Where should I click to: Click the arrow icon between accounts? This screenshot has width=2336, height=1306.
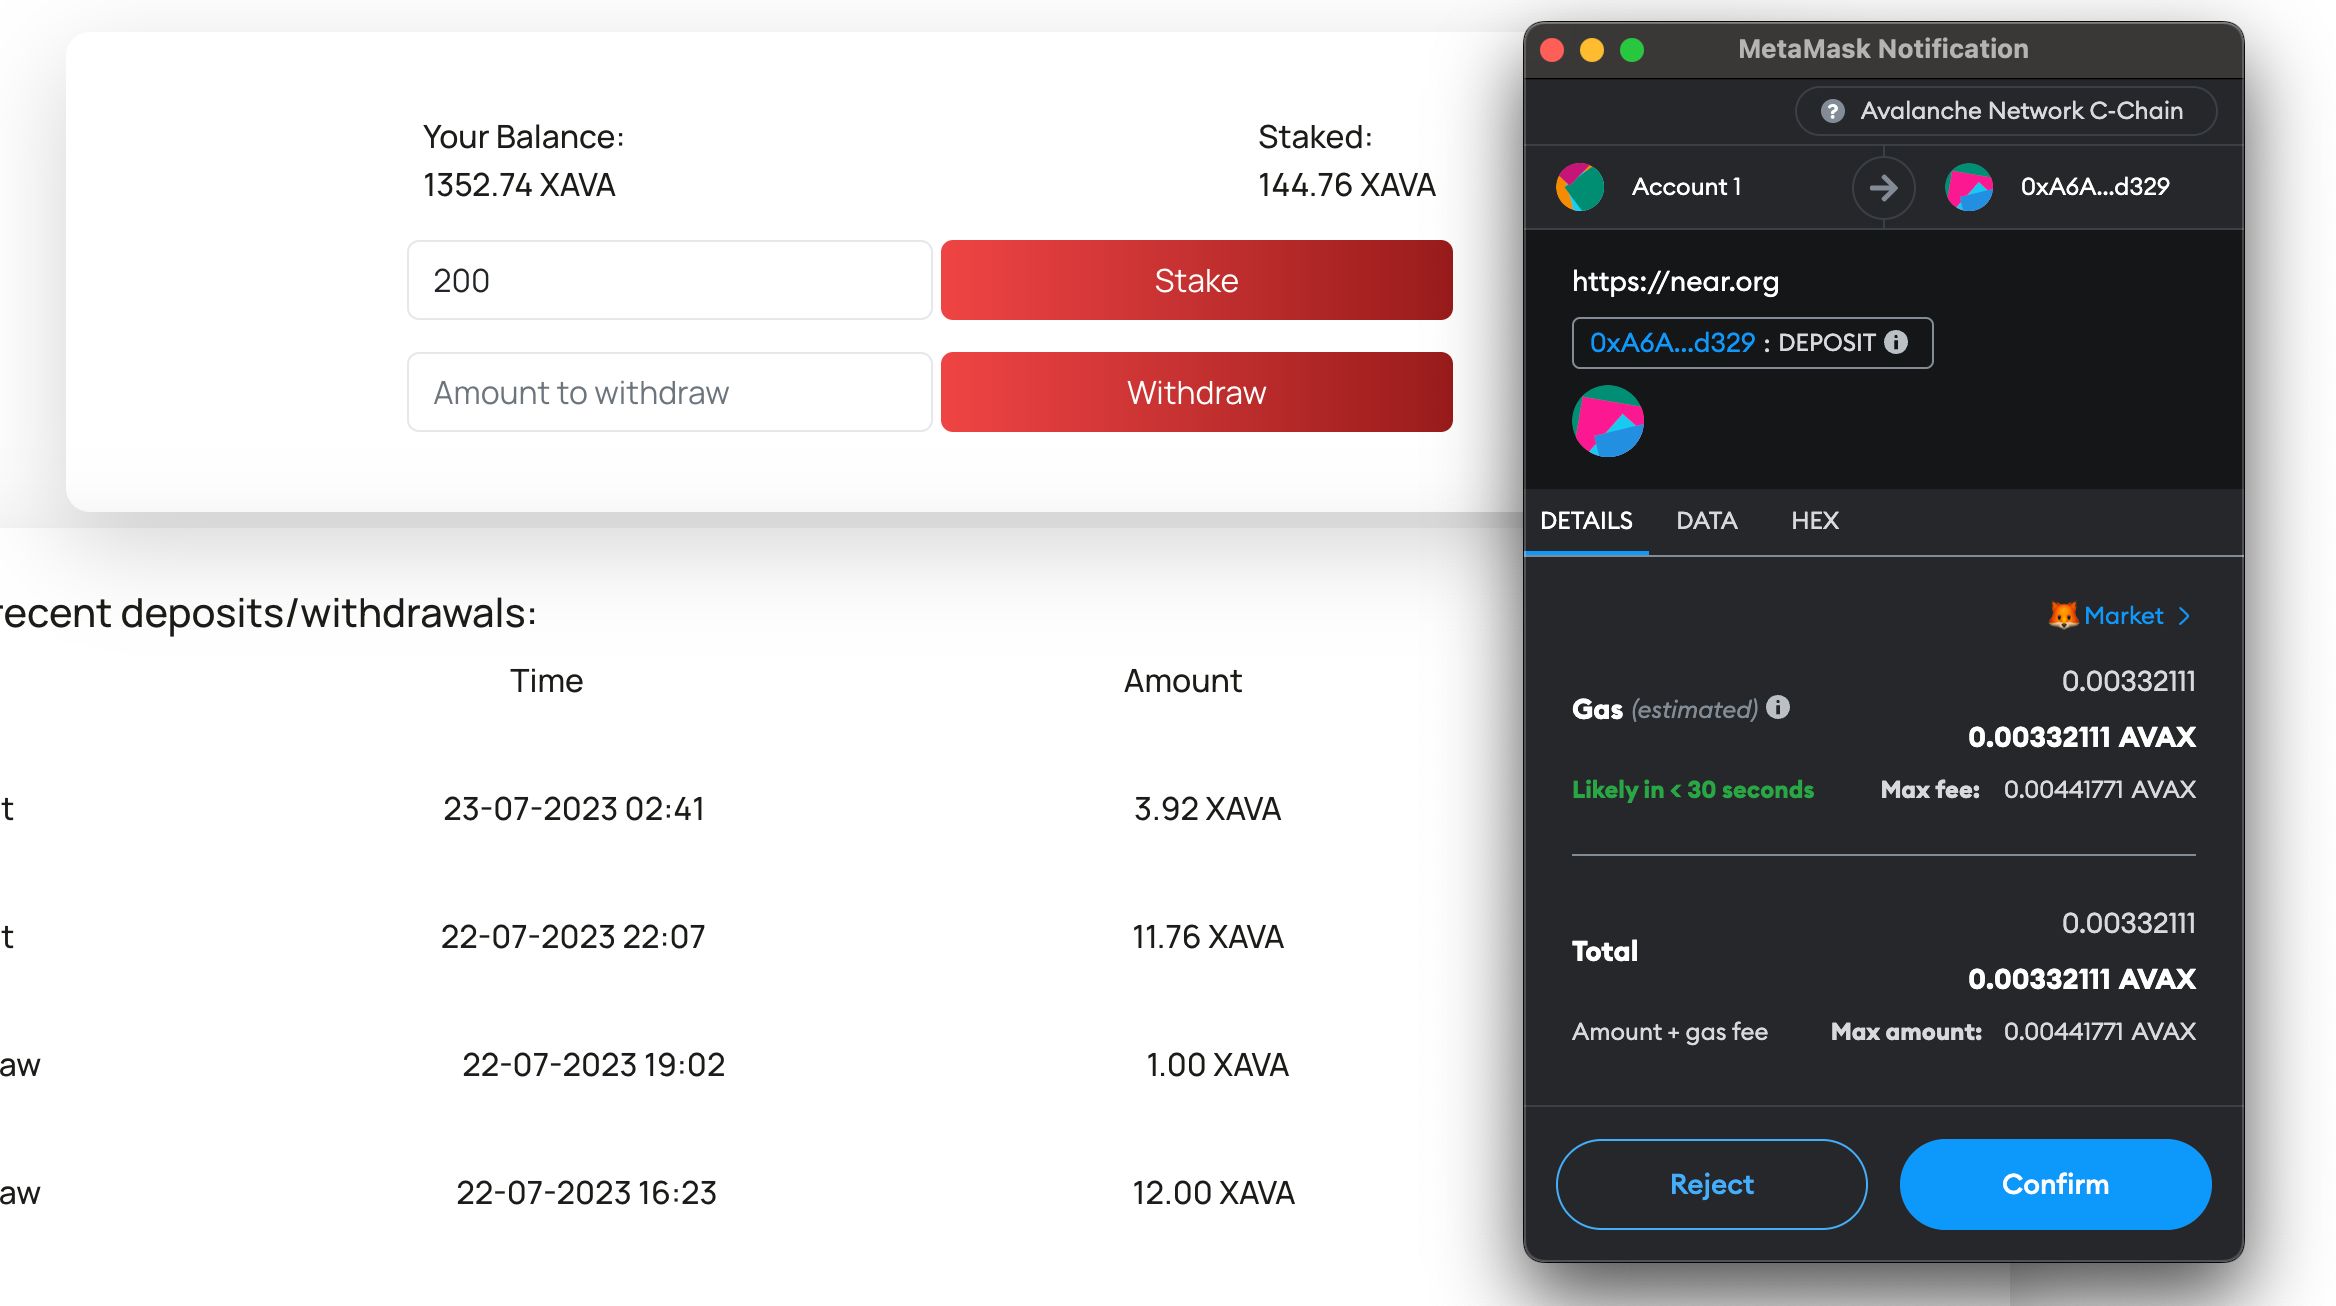1883,187
